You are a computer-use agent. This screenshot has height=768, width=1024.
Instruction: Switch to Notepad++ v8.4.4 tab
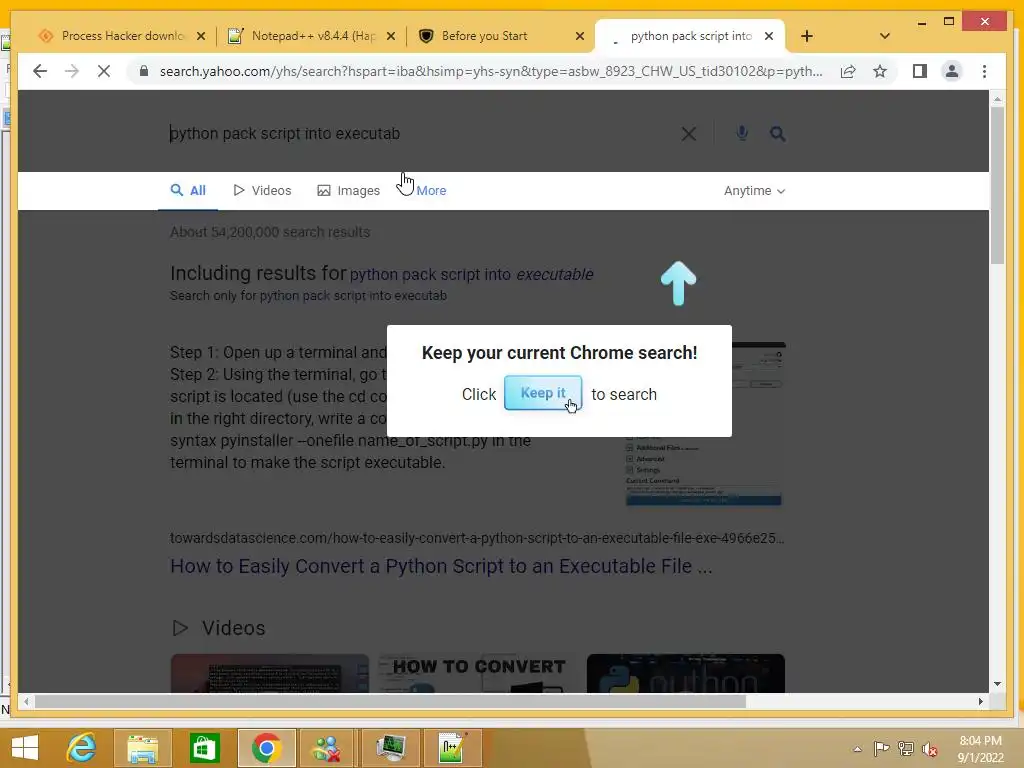tap(311, 36)
